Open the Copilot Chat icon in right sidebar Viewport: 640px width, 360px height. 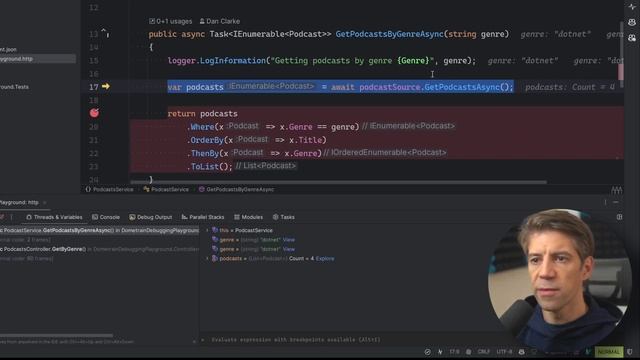point(632,38)
